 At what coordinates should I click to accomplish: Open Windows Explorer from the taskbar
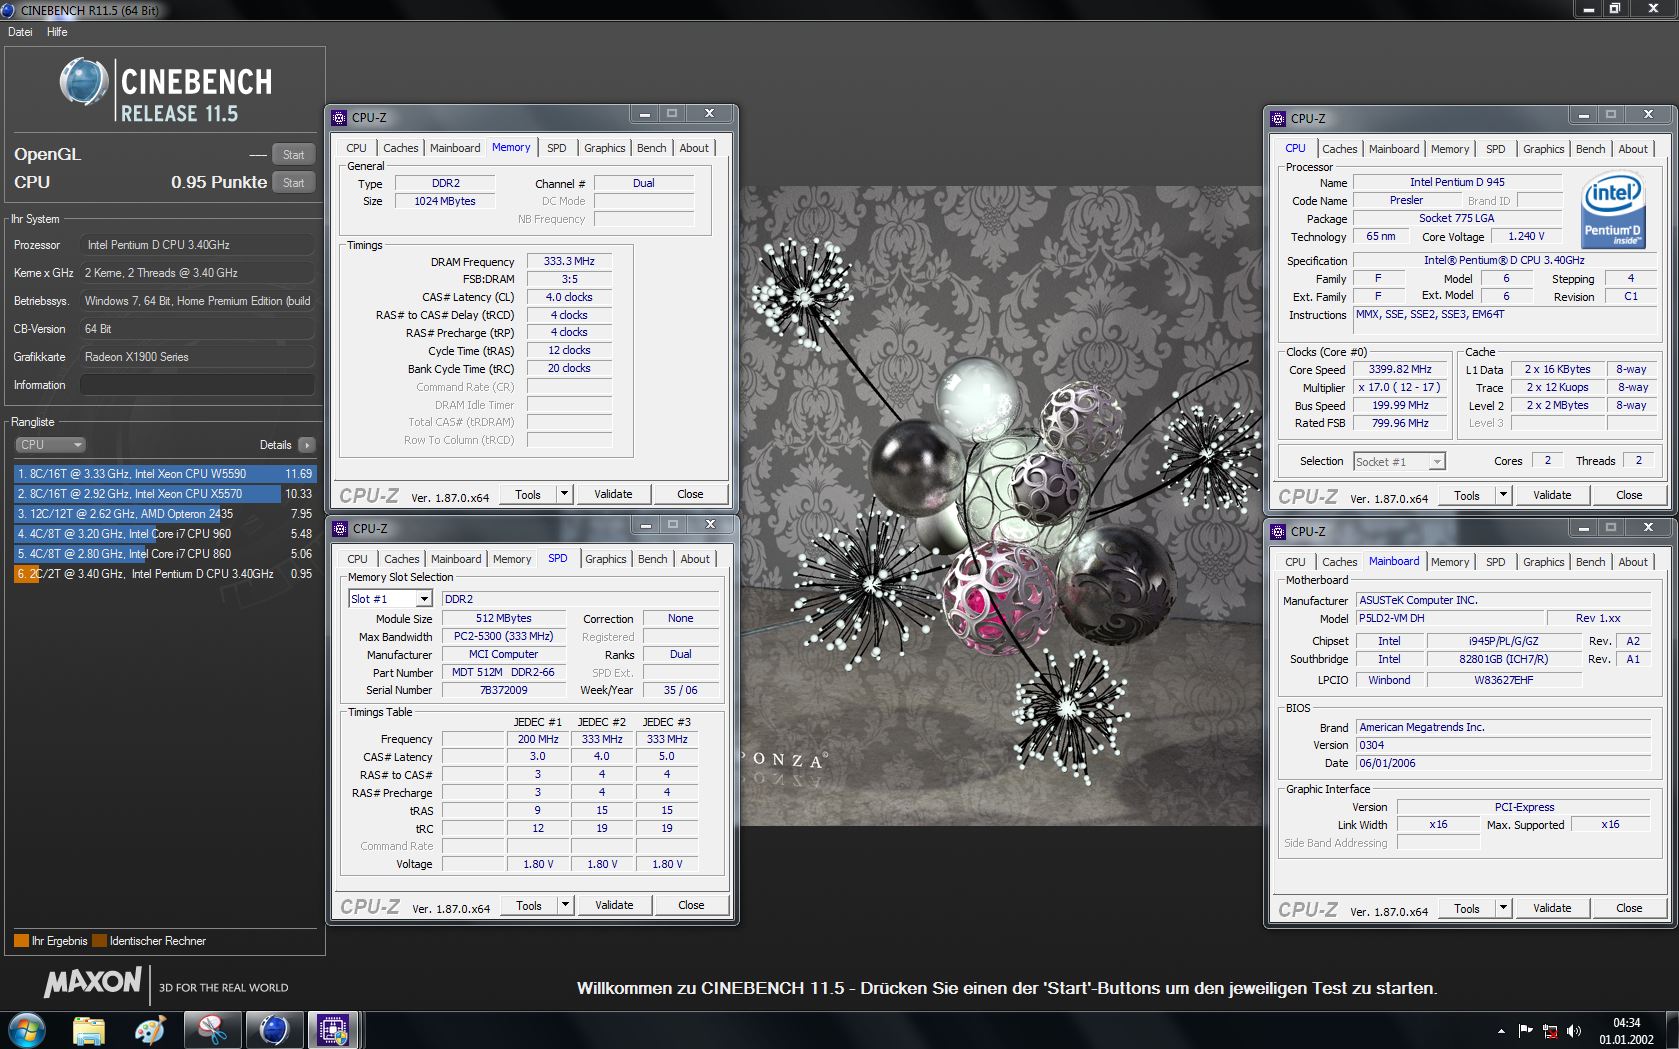pyautogui.click(x=89, y=1029)
